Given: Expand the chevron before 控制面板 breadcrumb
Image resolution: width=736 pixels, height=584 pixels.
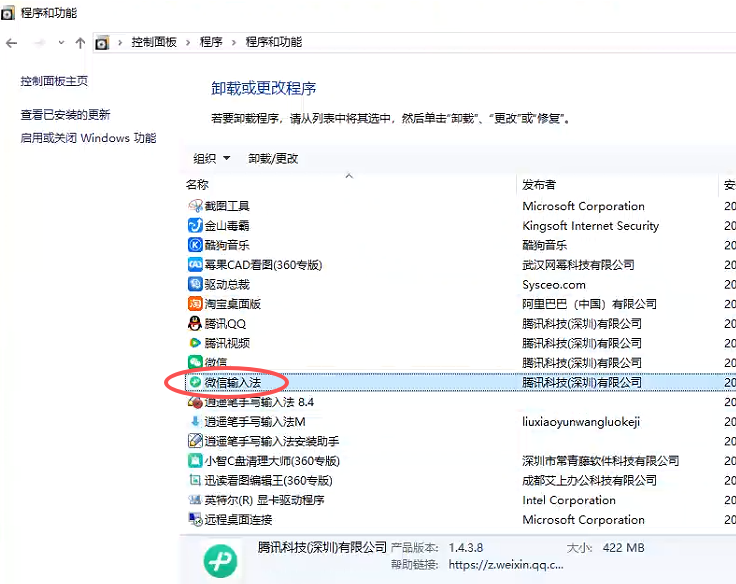Looking at the screenshot, I should point(120,43).
